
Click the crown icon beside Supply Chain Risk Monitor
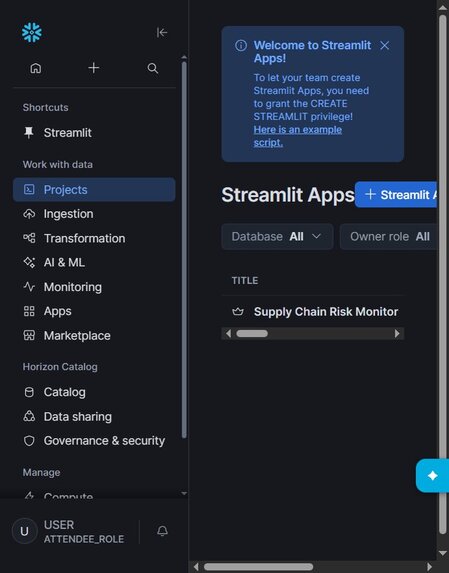pyautogui.click(x=238, y=312)
